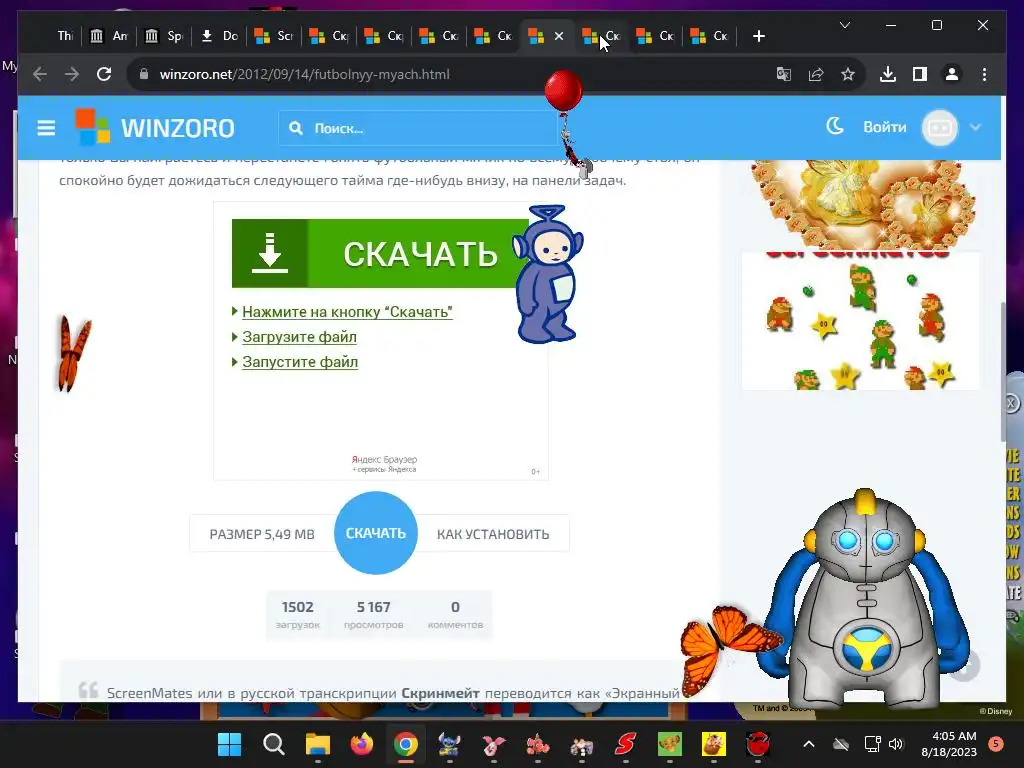Screen dimensions: 1024x768
Task: Click the Яндекс Браузер ad caption
Action: 384,464
